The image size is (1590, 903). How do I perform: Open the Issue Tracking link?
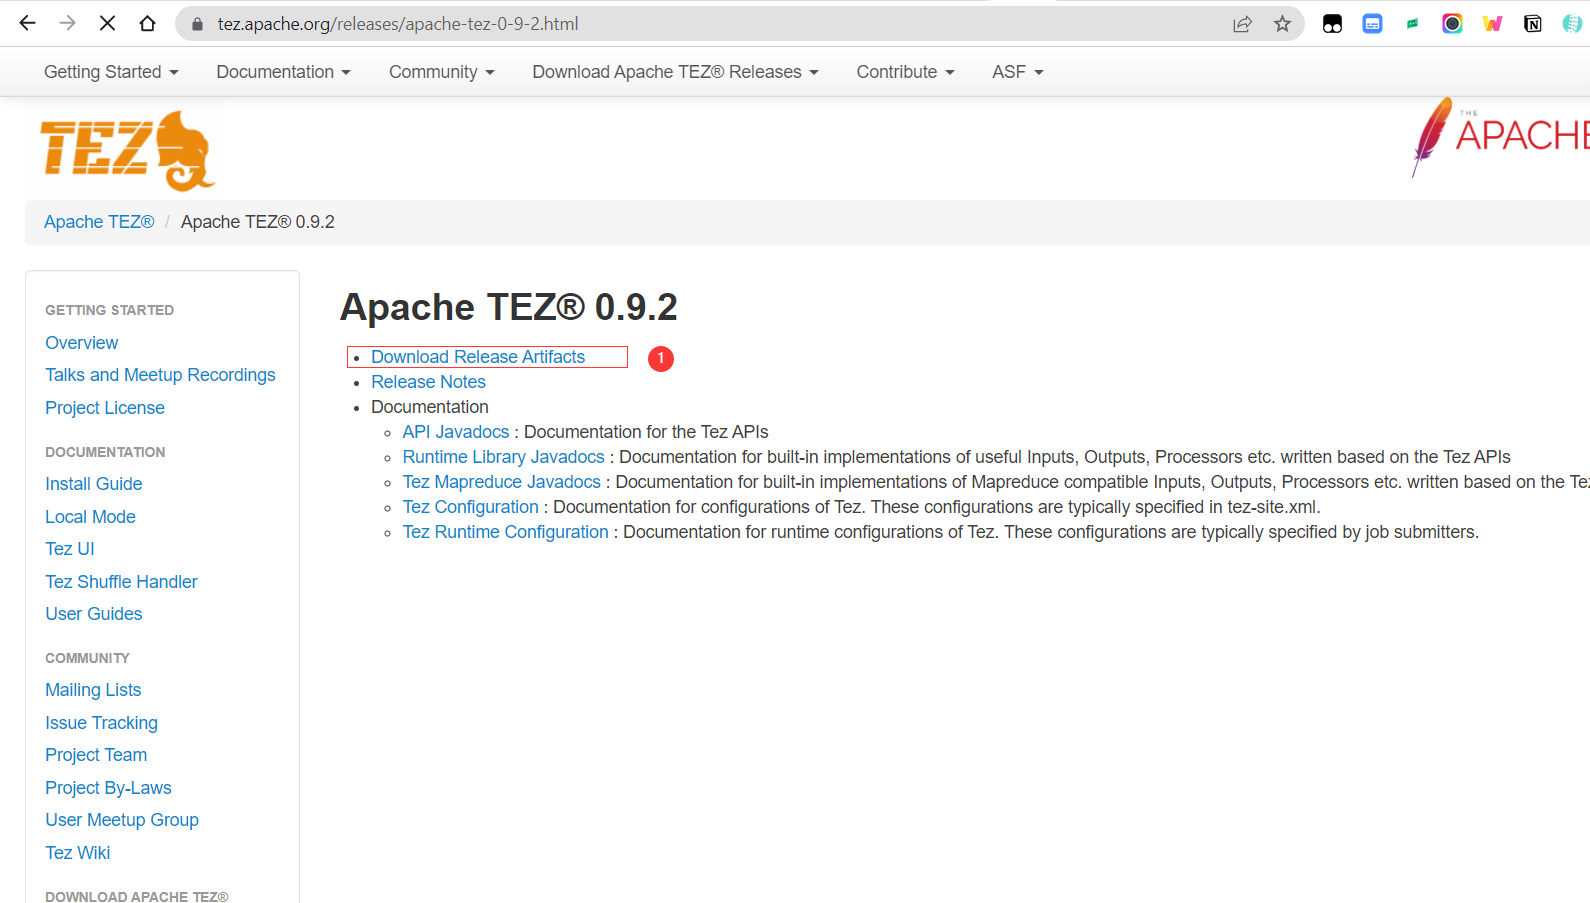[x=101, y=723]
